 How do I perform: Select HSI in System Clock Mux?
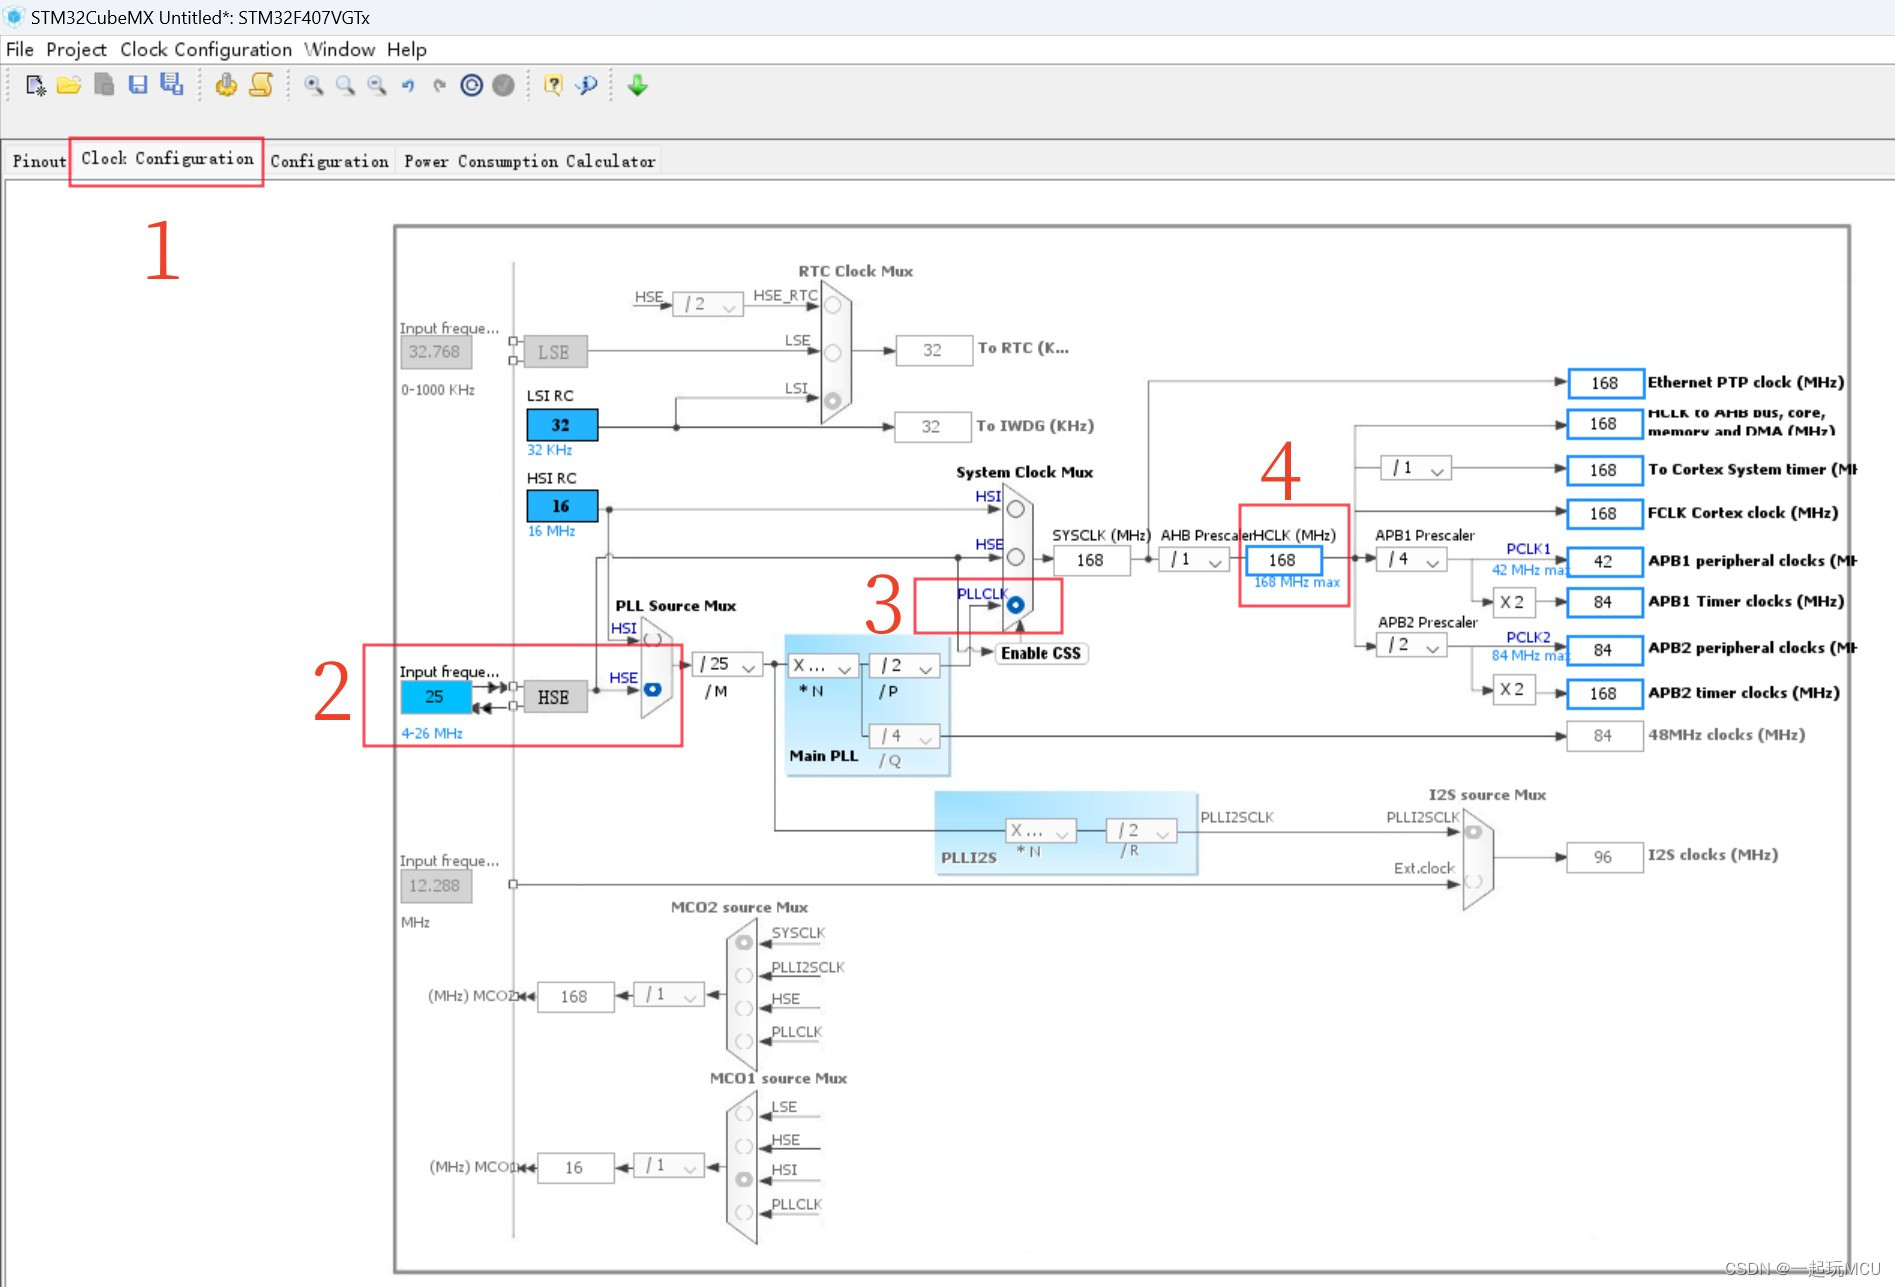[x=1015, y=509]
